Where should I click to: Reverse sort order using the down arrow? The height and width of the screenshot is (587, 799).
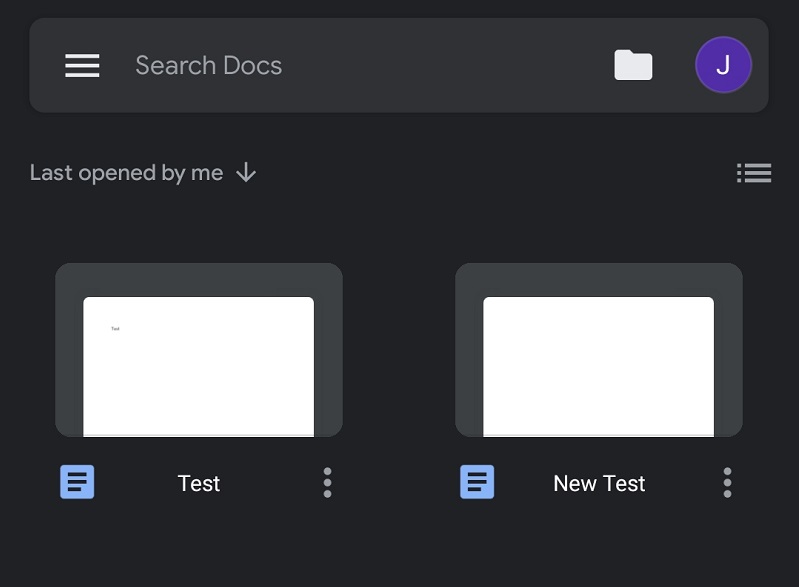click(x=246, y=173)
